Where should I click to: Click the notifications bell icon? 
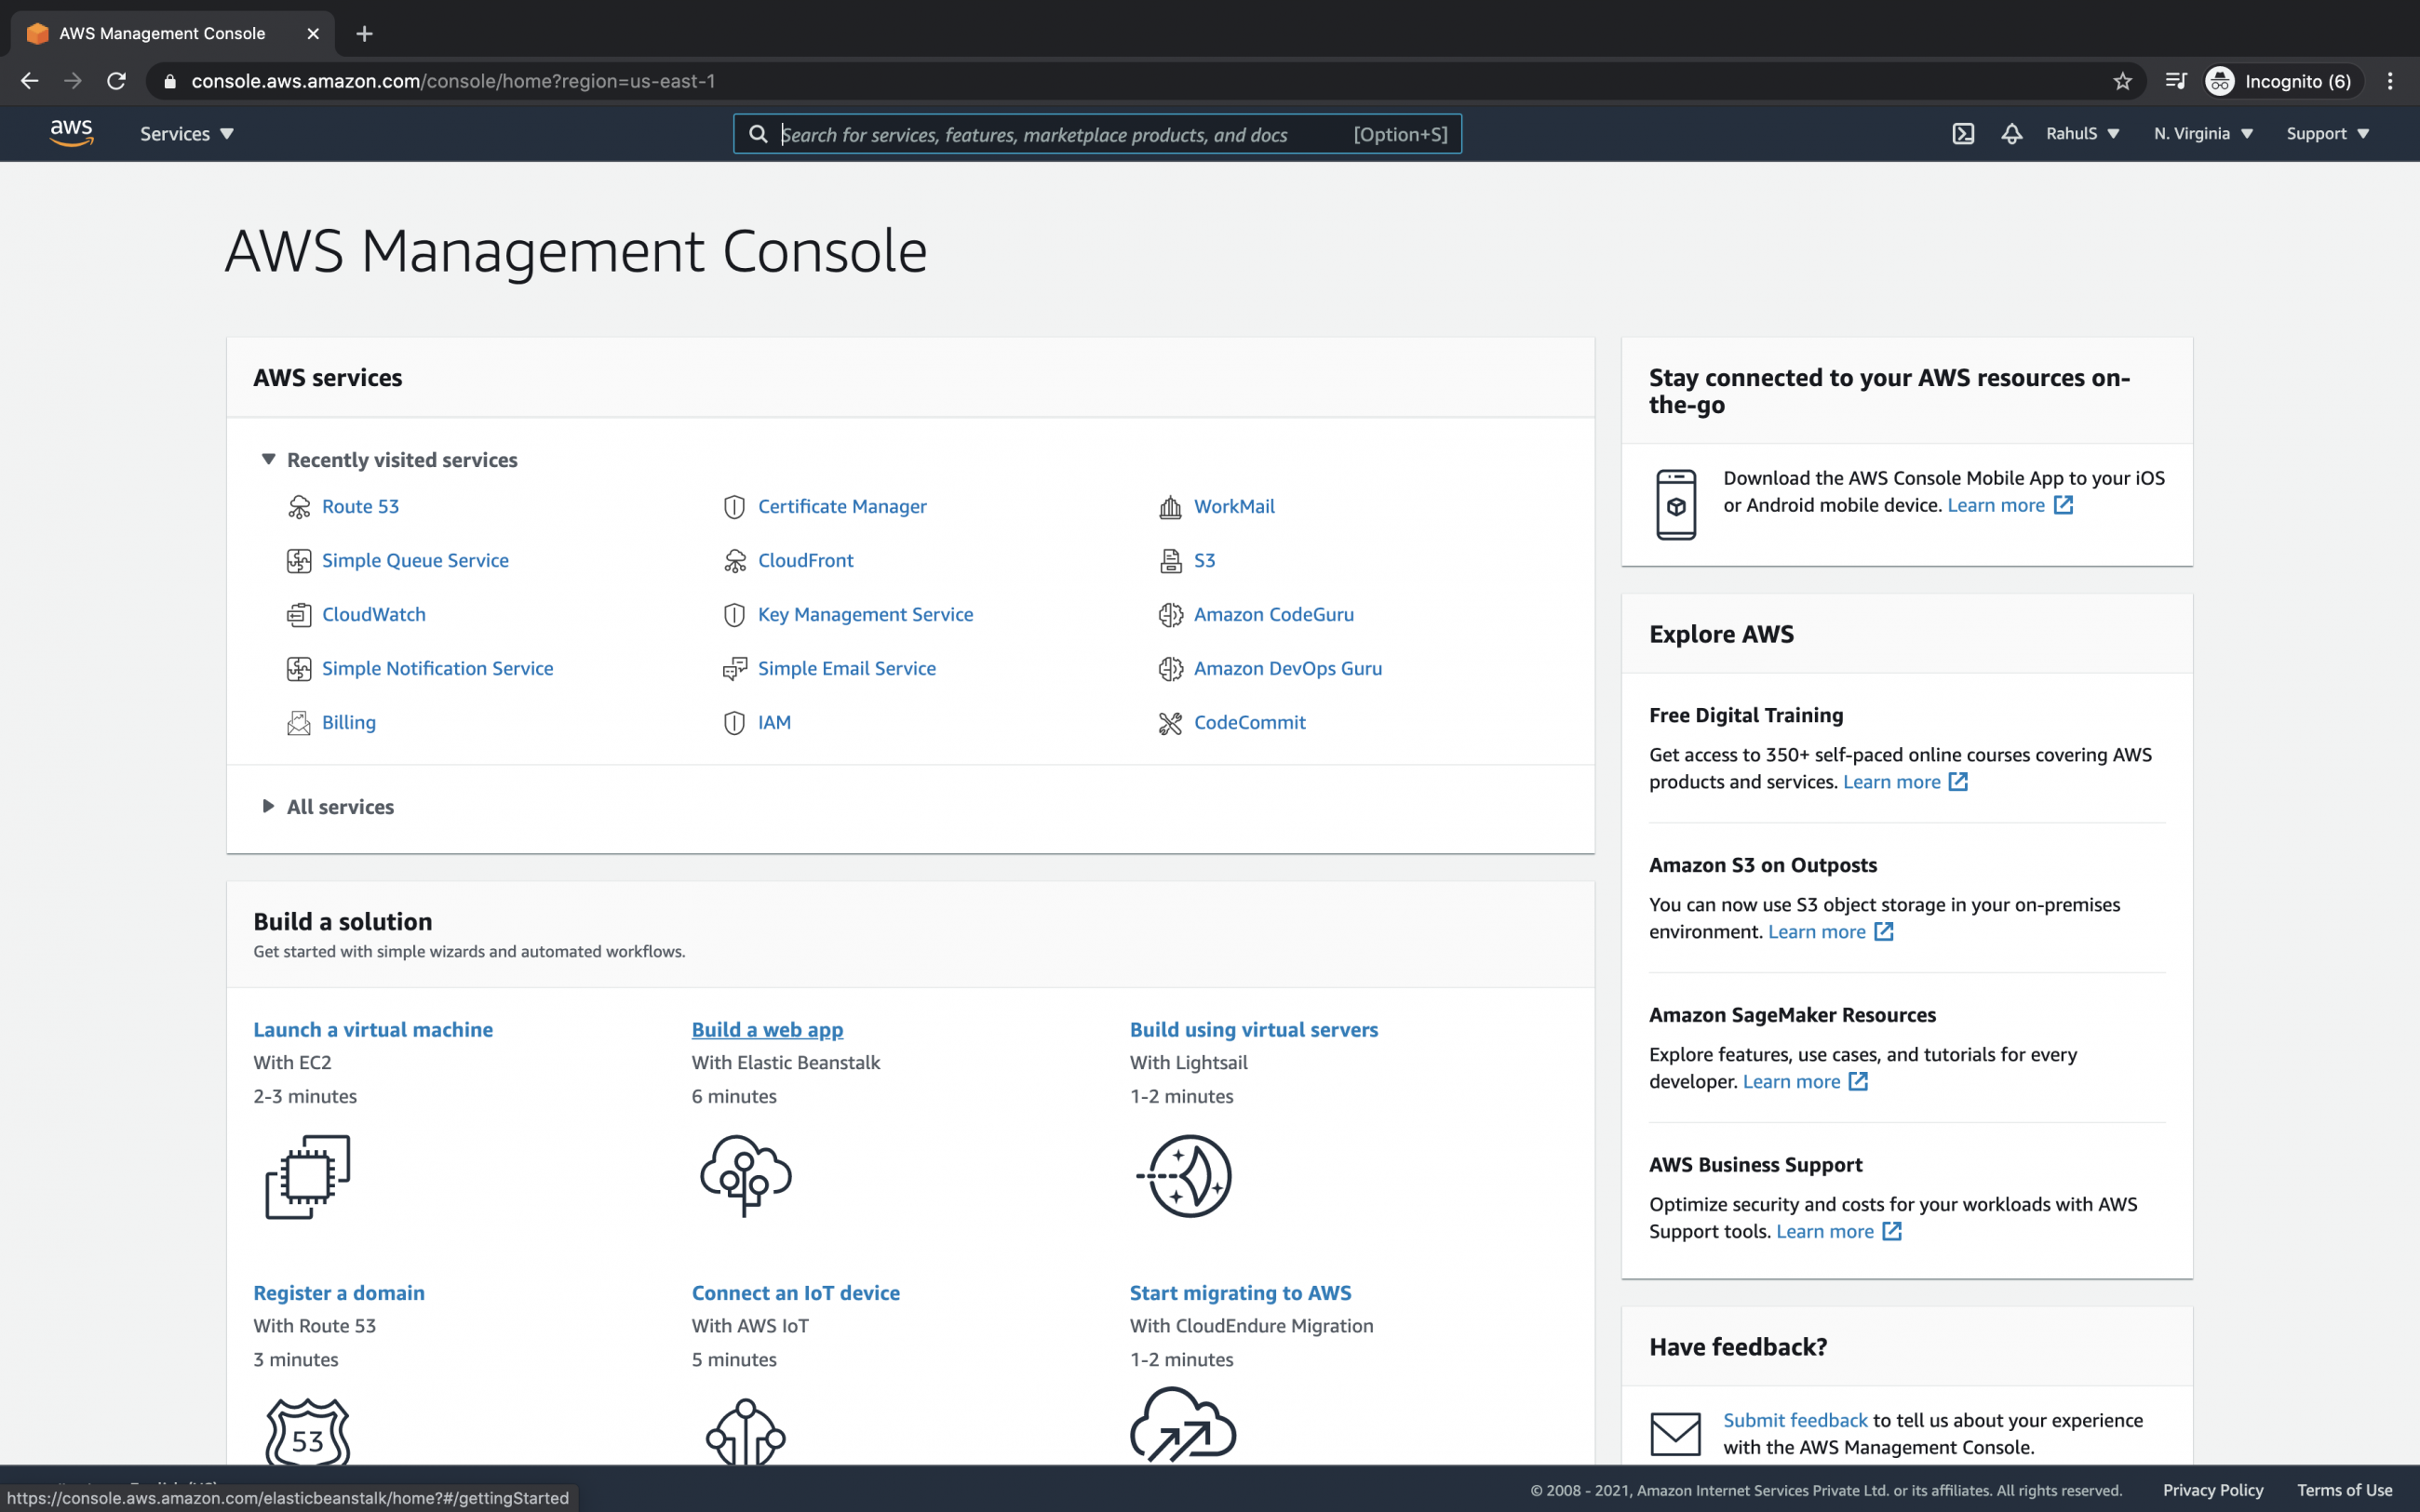[2010, 133]
